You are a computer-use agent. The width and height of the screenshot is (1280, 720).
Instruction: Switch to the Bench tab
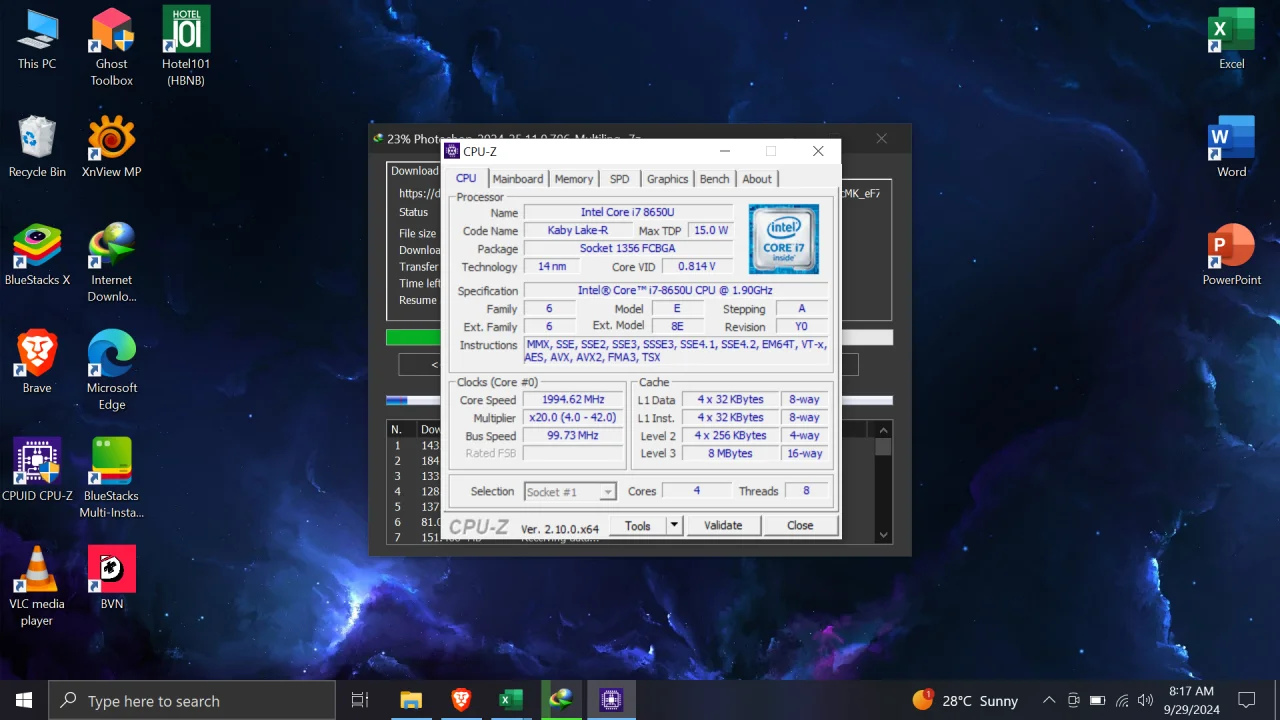pos(714,179)
